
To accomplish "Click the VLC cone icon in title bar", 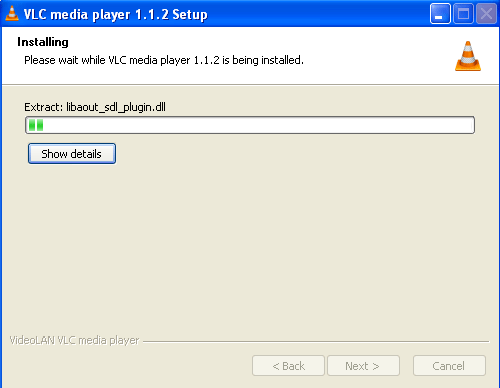I will point(12,14).
